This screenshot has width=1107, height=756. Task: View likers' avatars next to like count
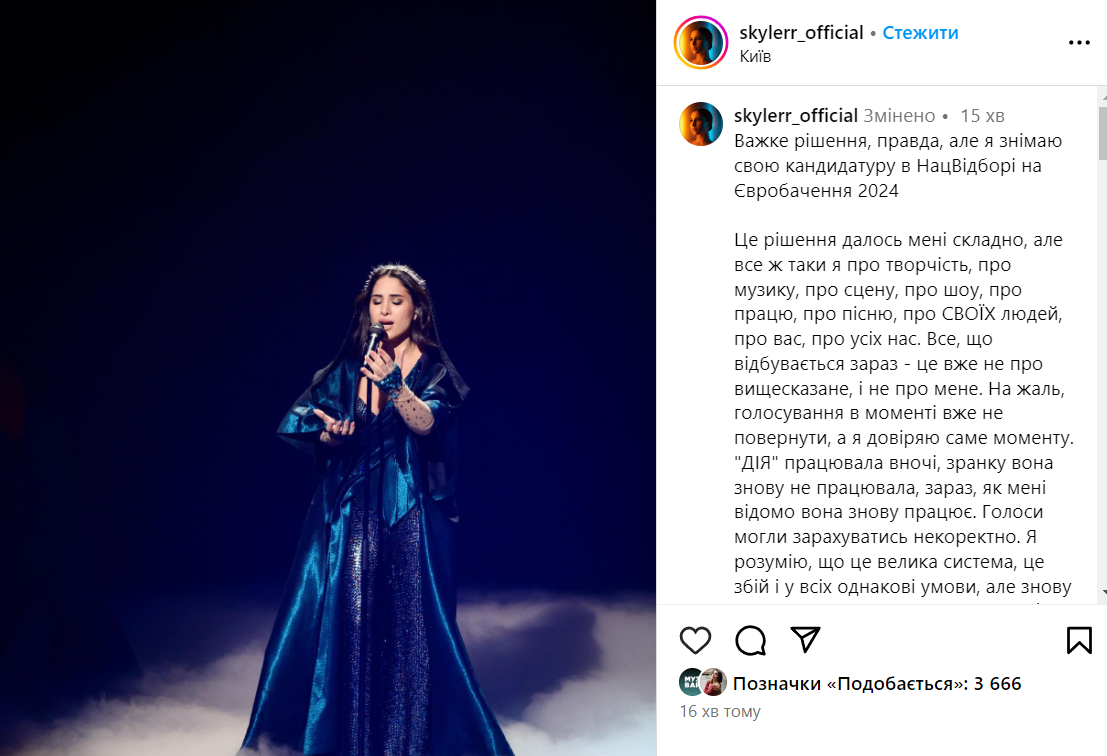pyautogui.click(x=702, y=682)
